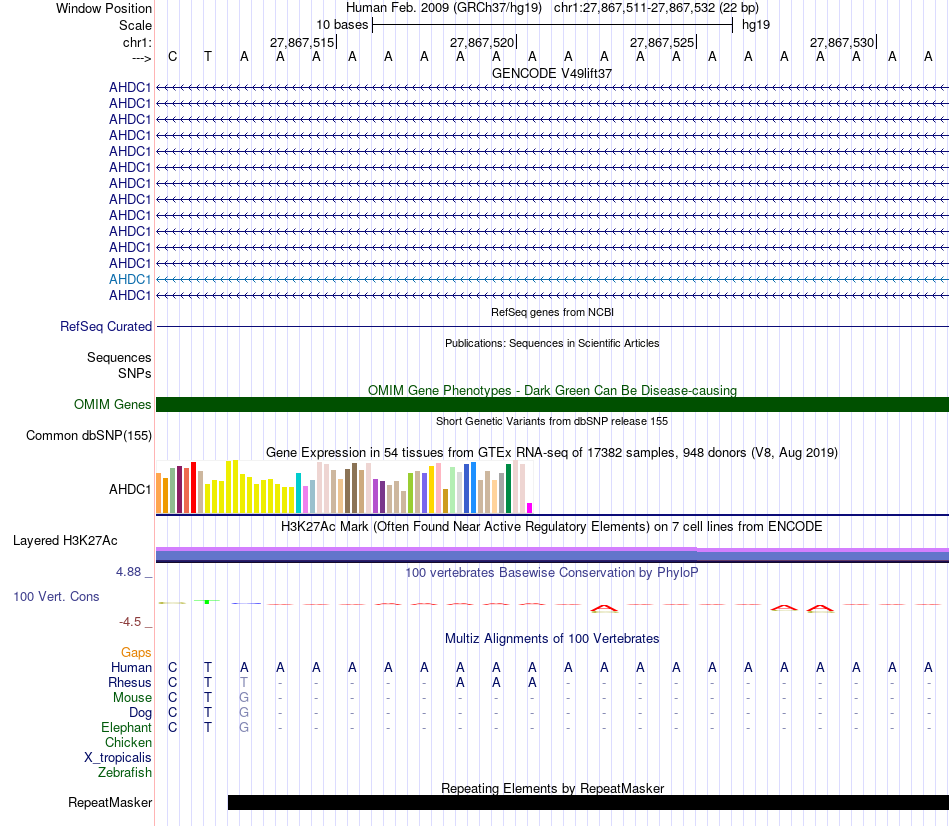Click the 100 Vert. Cons track label
The image size is (950, 826).
[x=56, y=596]
